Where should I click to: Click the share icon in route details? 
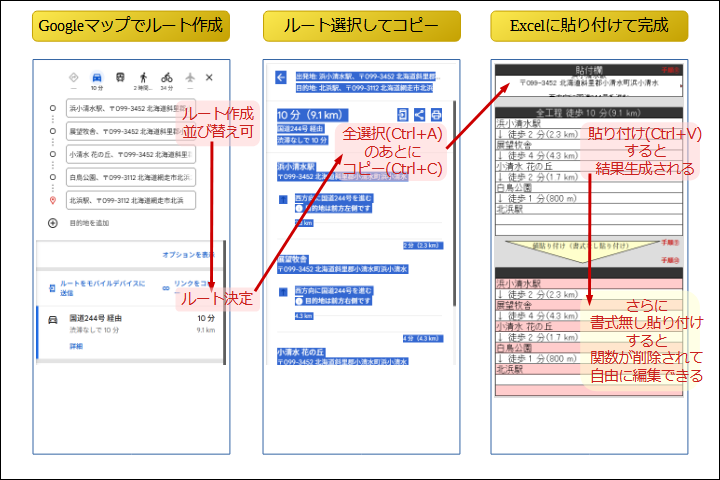[420, 114]
